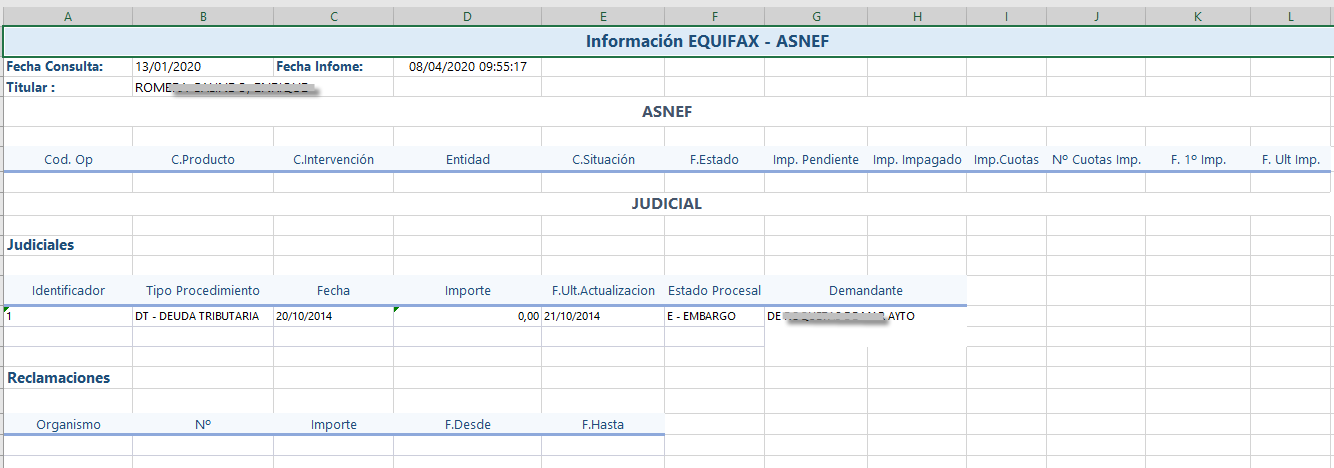
Task: Select column G header
Action: [816, 16]
